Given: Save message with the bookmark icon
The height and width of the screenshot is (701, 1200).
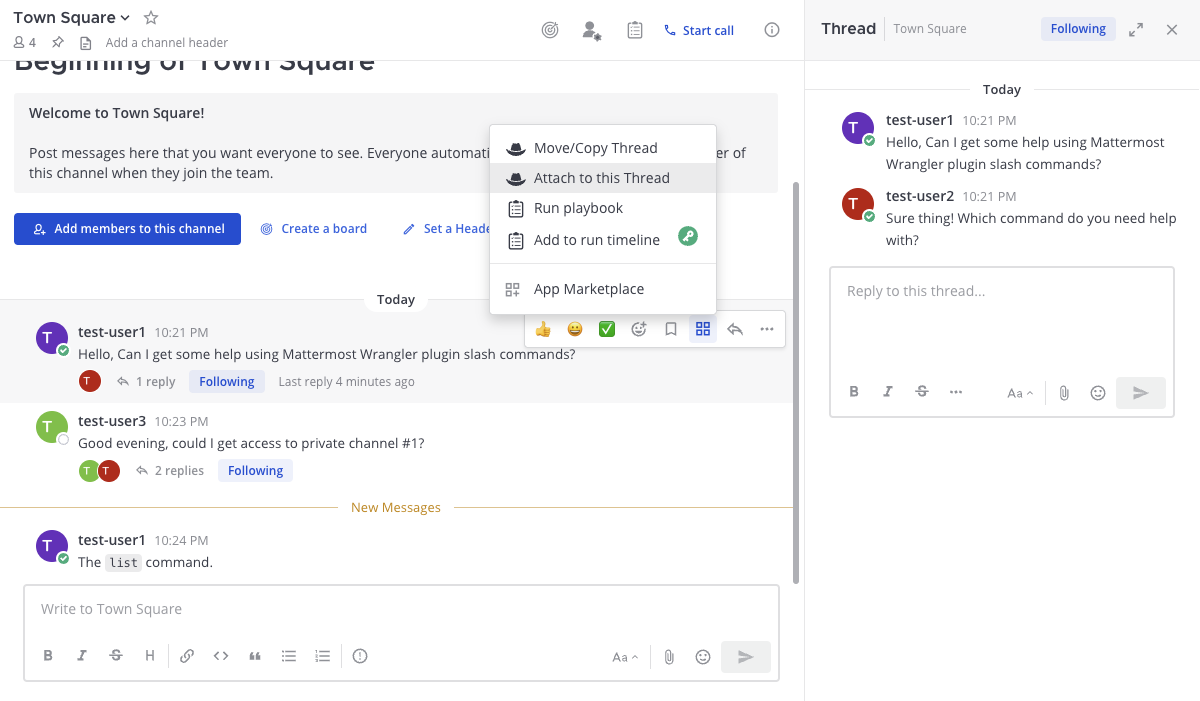Looking at the screenshot, I should click(x=671, y=329).
